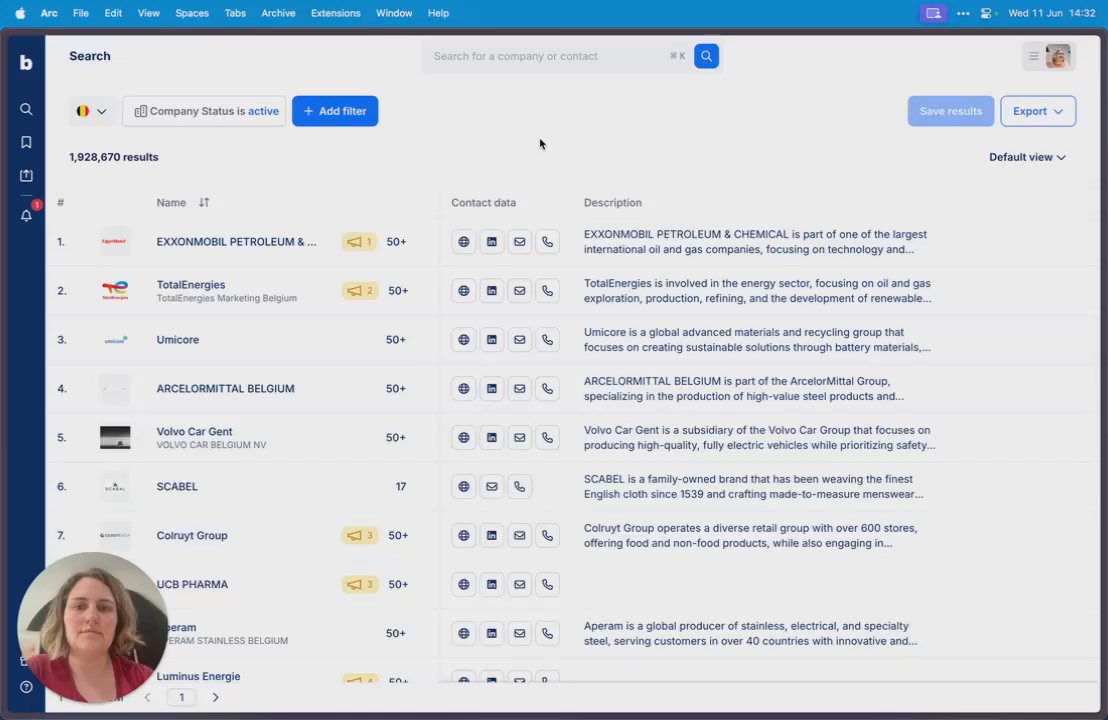Open the exports icon in sidebar
Viewport: 1108px width, 720px height.
pos(26,175)
